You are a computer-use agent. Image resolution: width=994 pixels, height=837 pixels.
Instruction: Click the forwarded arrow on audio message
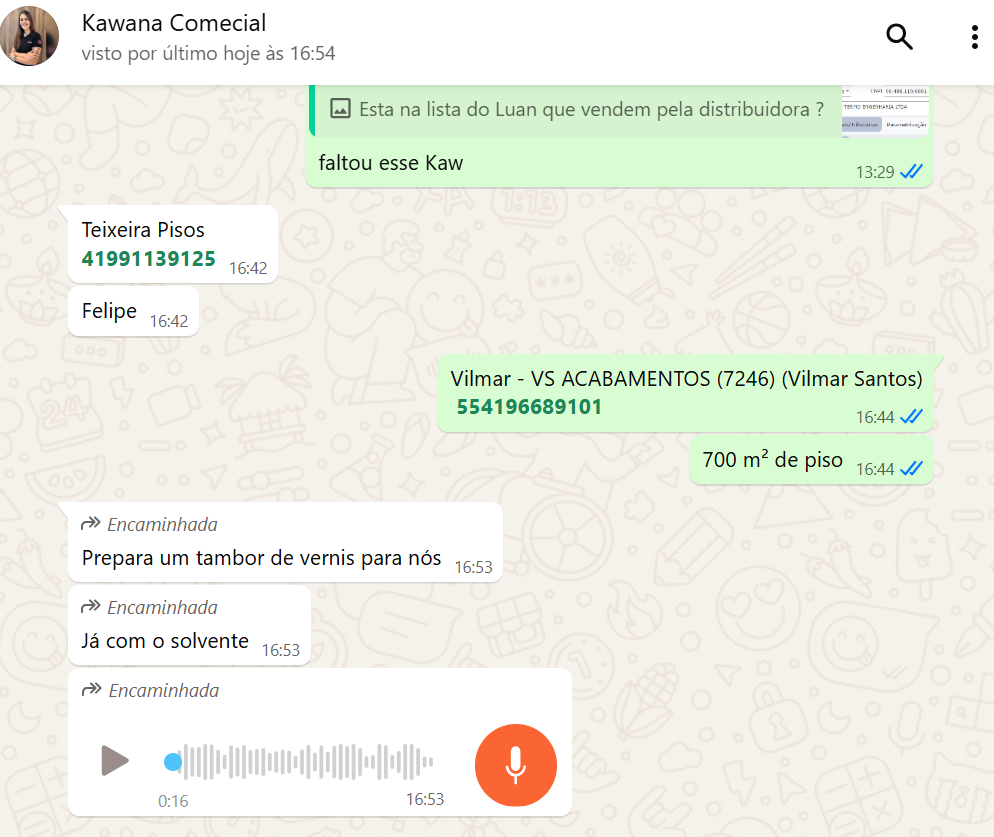tap(92, 689)
